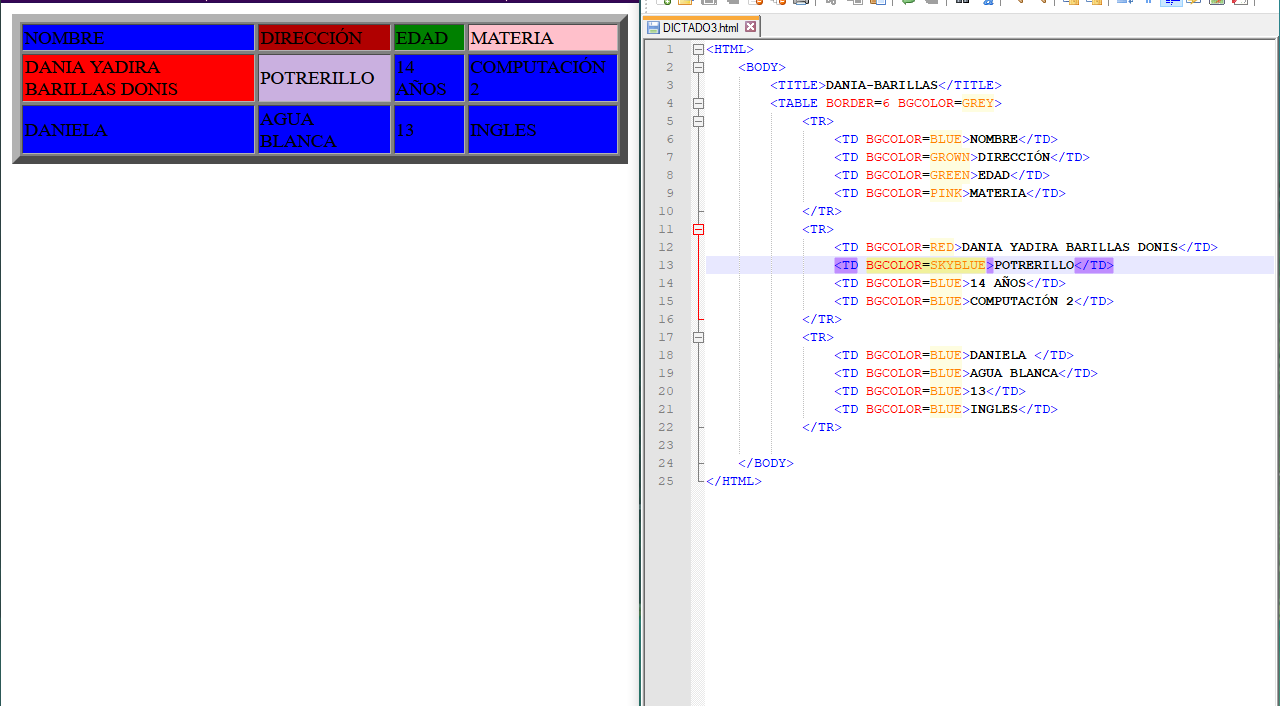
Task: Click the DANIELA code on line 18
Action: tap(954, 355)
